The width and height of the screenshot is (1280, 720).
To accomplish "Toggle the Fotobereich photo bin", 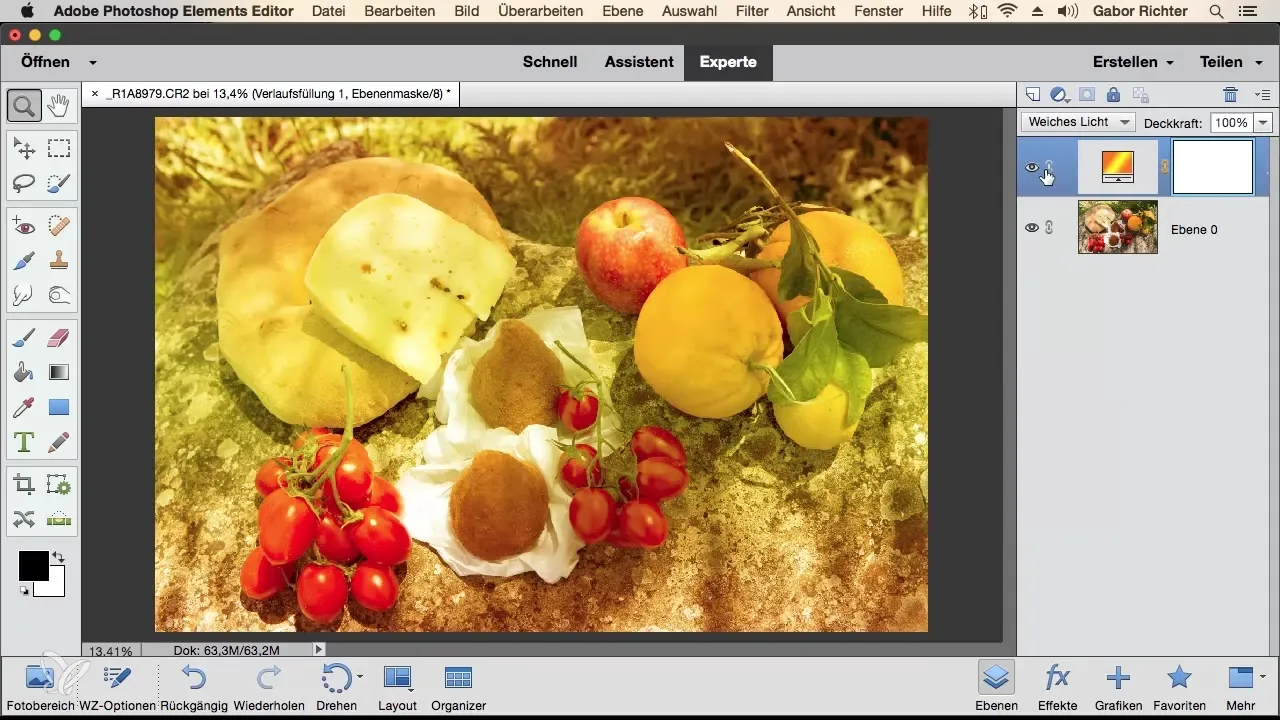I will pyautogui.click(x=40, y=687).
